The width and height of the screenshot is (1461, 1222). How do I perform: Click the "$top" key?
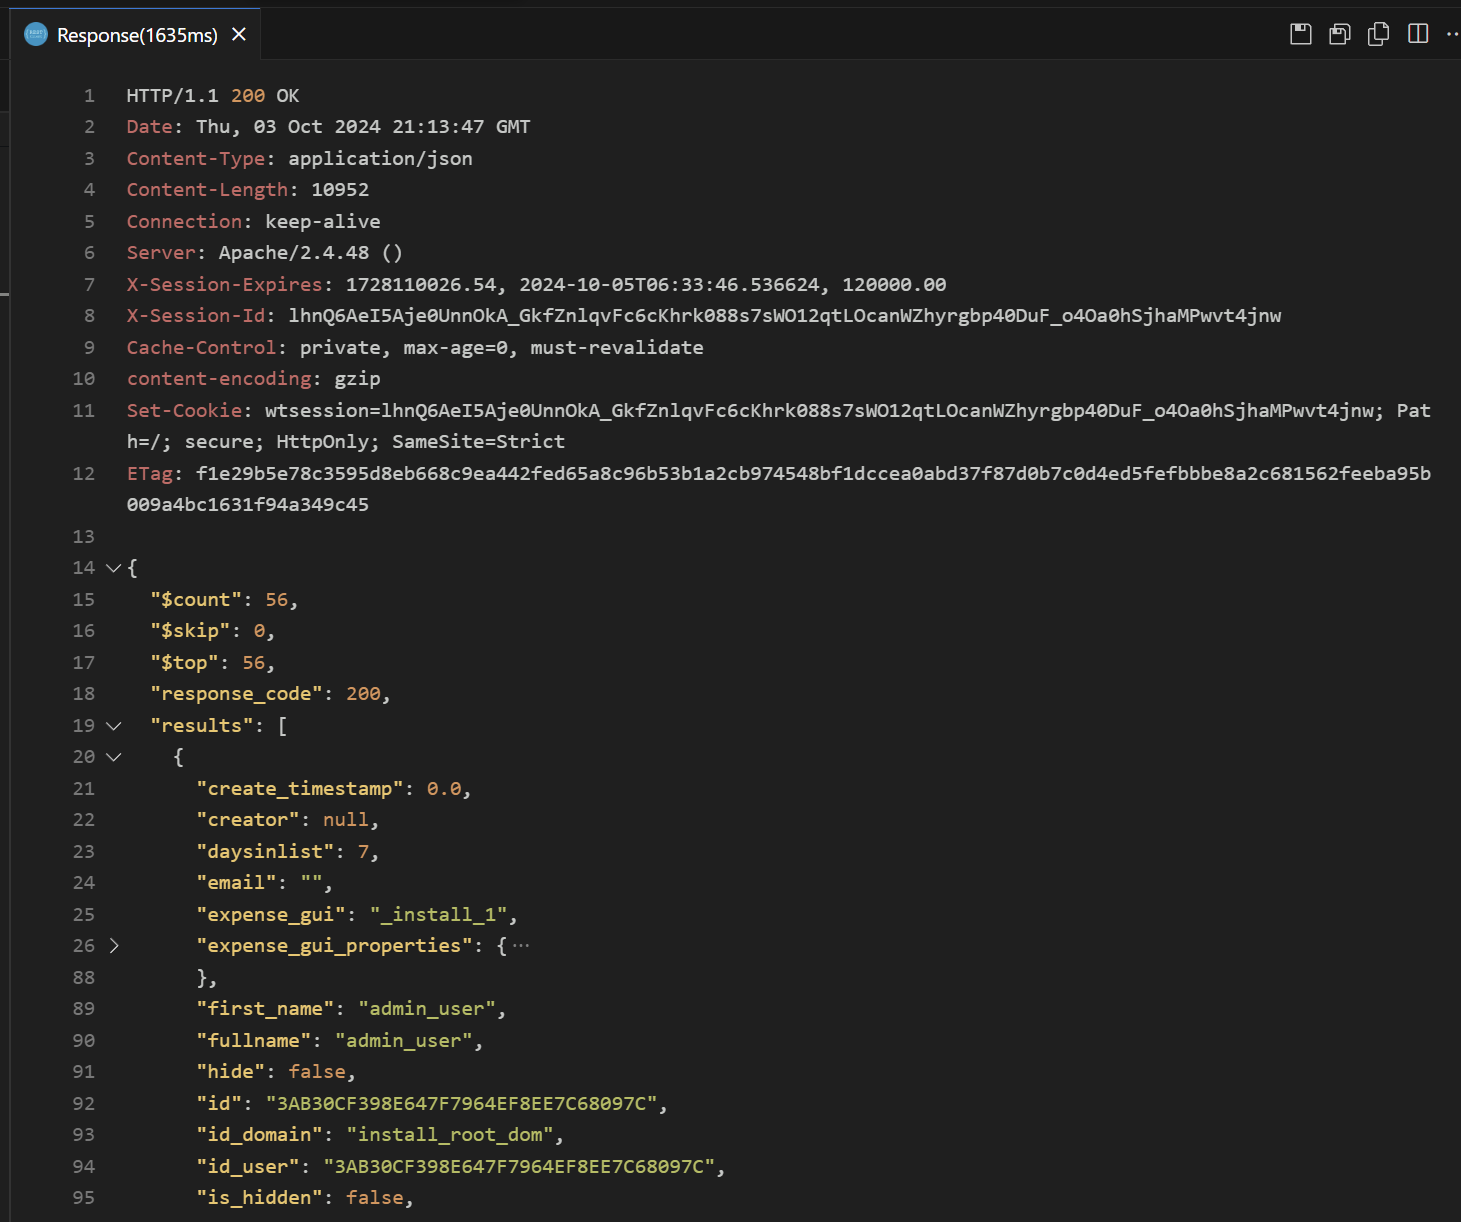184,663
